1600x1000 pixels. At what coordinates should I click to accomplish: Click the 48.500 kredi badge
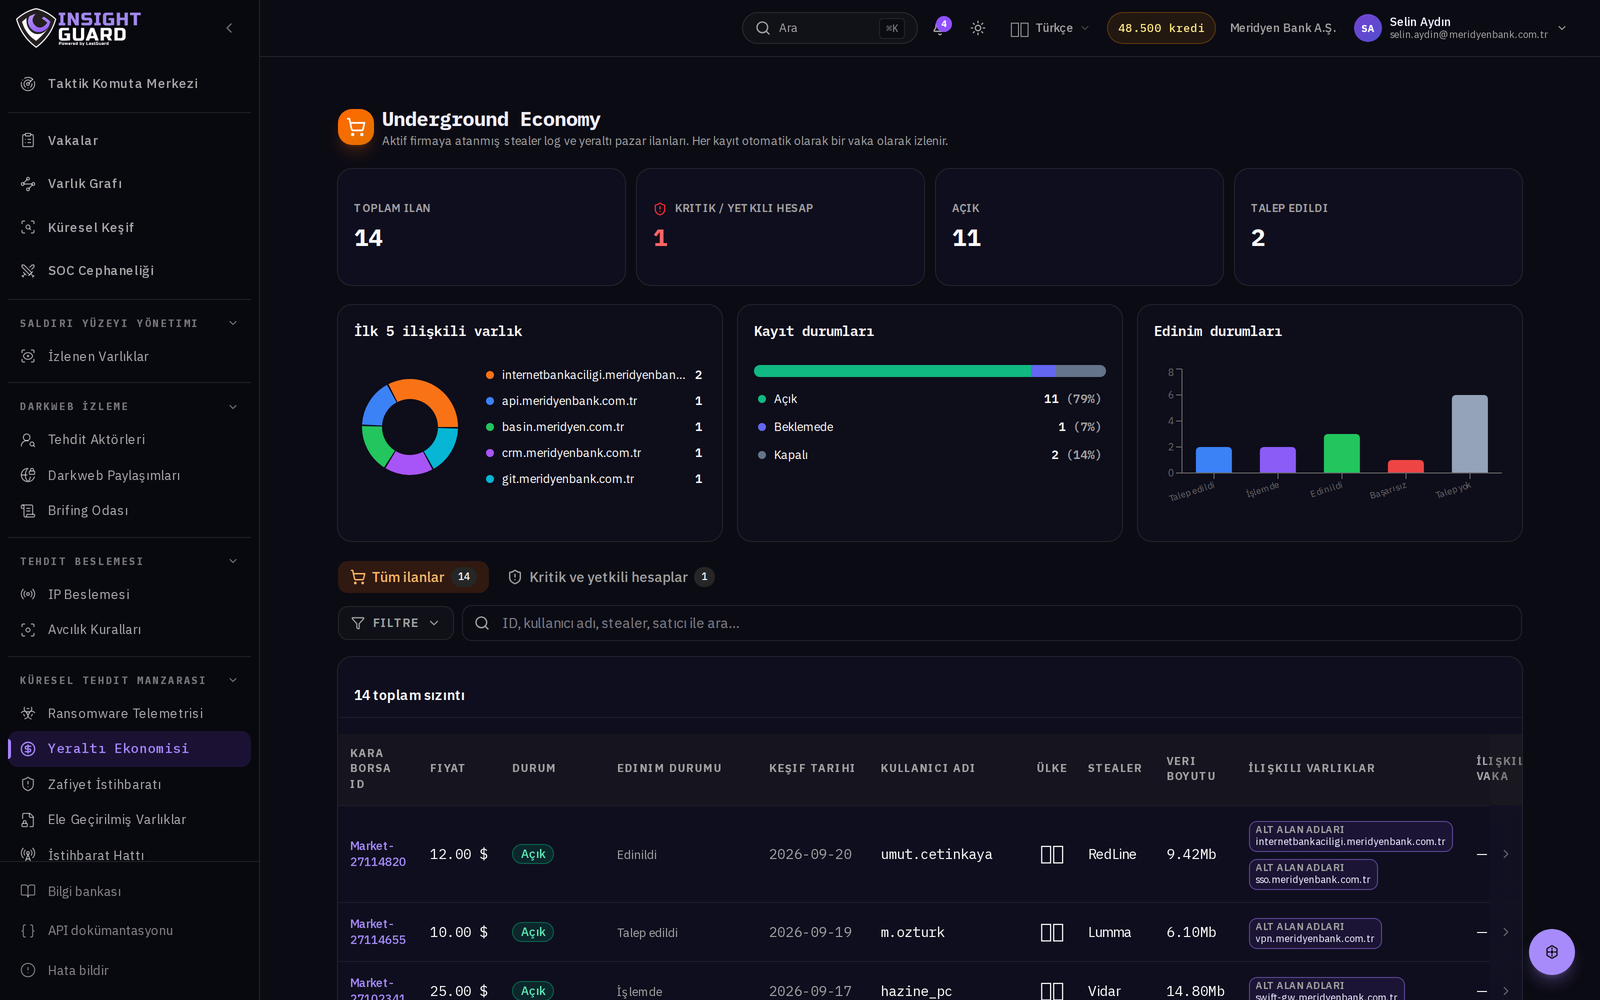click(1161, 28)
